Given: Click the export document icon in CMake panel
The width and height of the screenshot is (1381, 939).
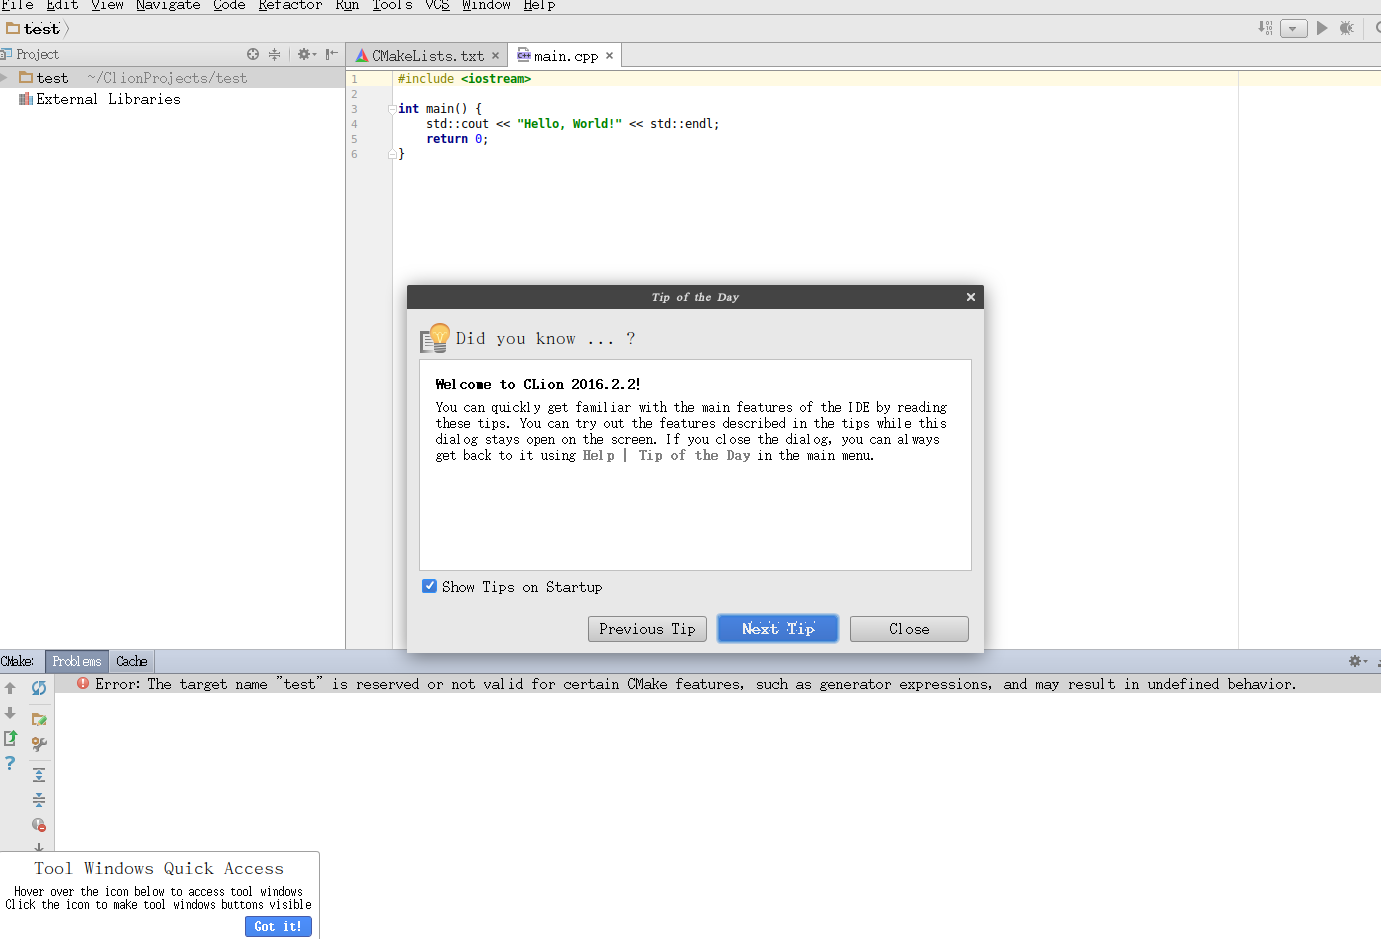Looking at the screenshot, I should 10,738.
